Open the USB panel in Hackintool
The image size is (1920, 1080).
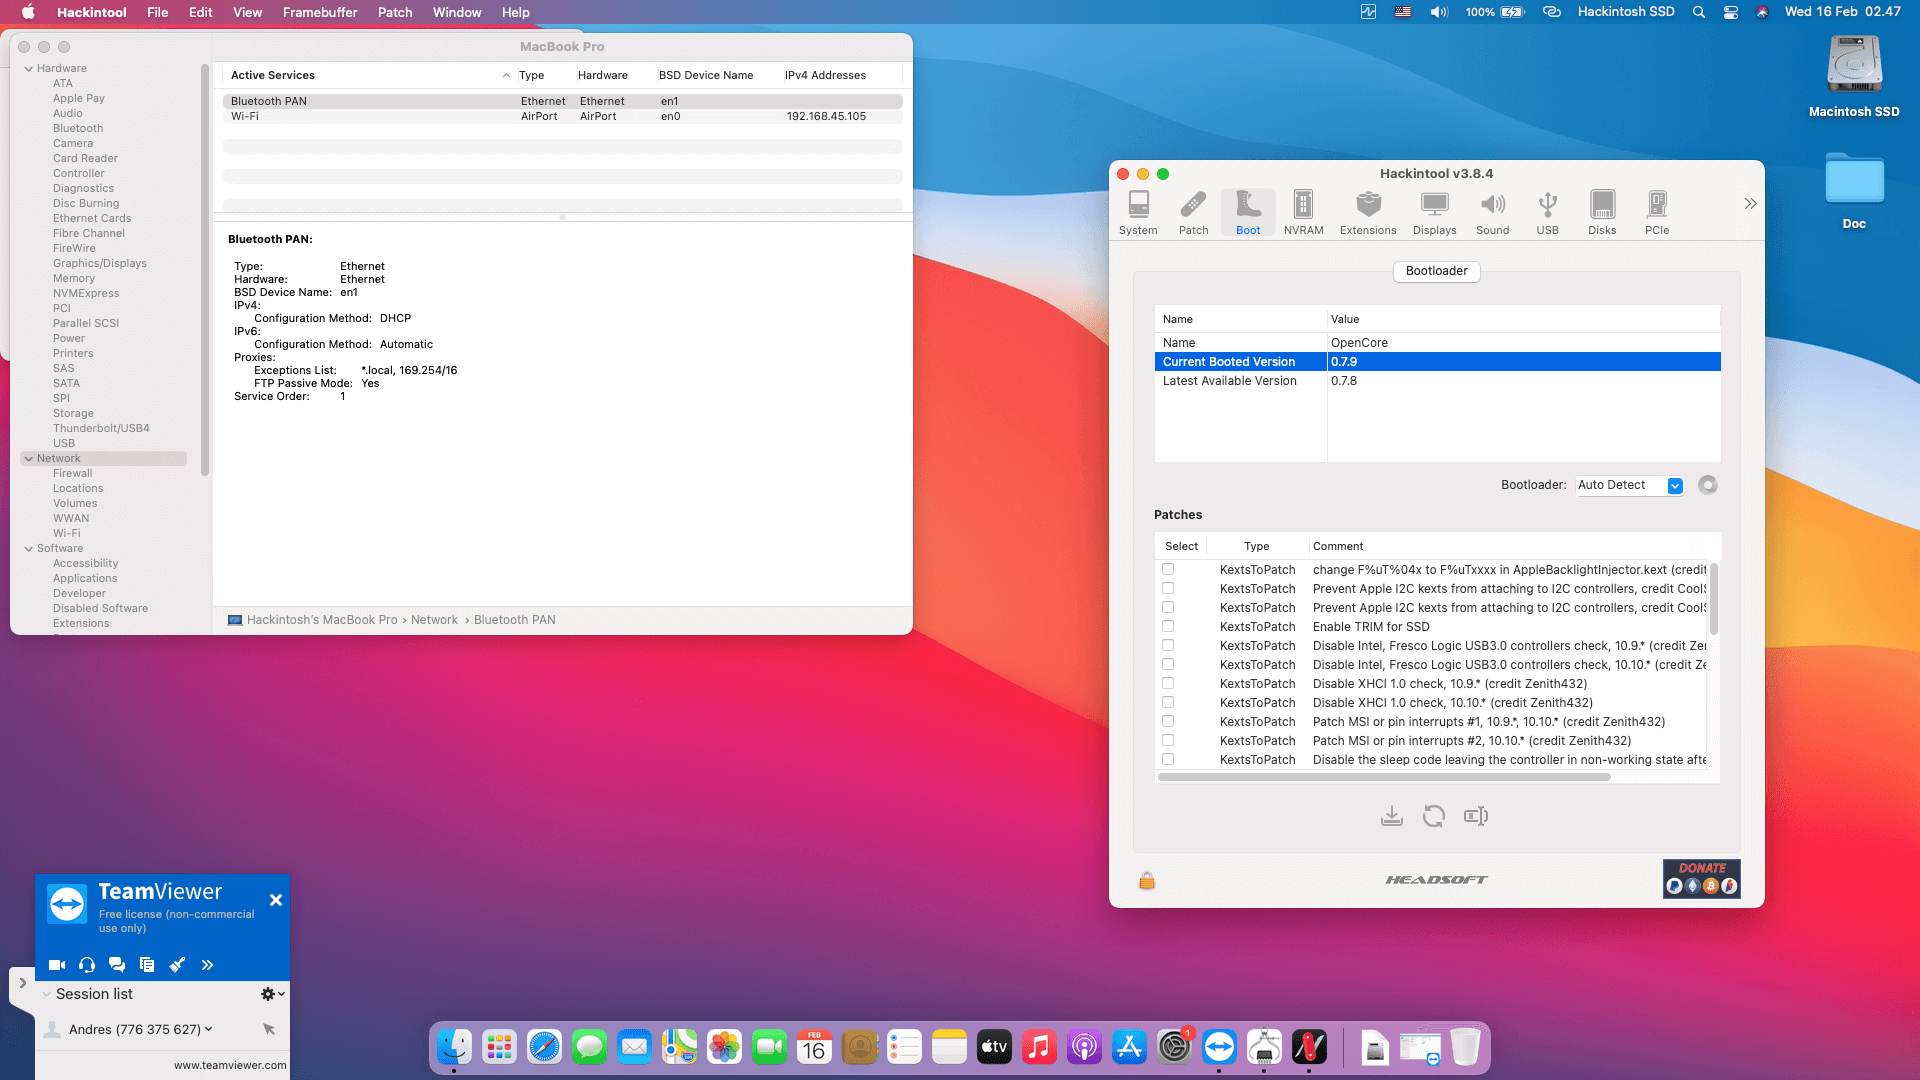pos(1547,211)
